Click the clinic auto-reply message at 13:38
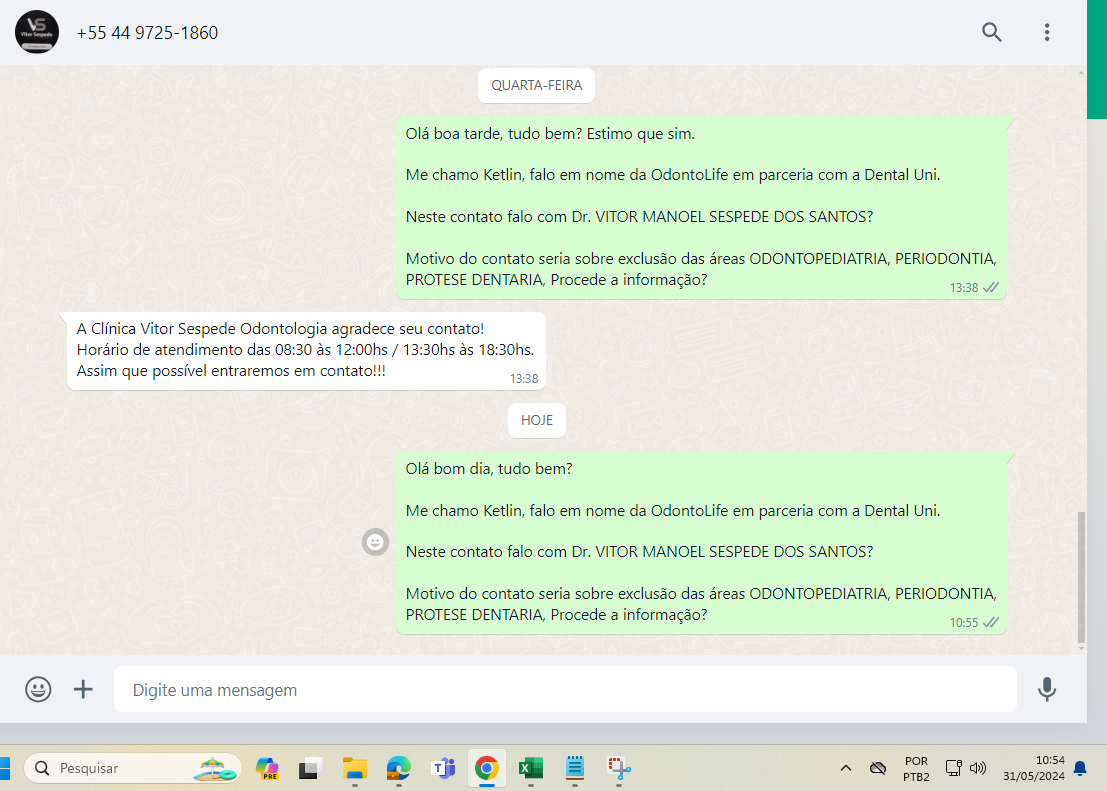This screenshot has width=1107, height=791. [x=306, y=351]
